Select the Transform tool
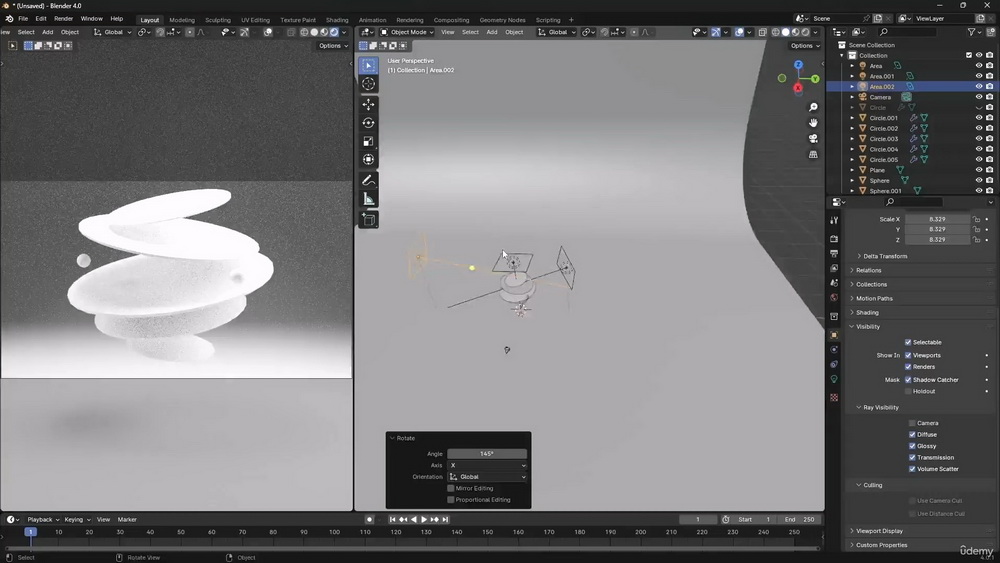This screenshot has width=1000, height=563. point(369,159)
